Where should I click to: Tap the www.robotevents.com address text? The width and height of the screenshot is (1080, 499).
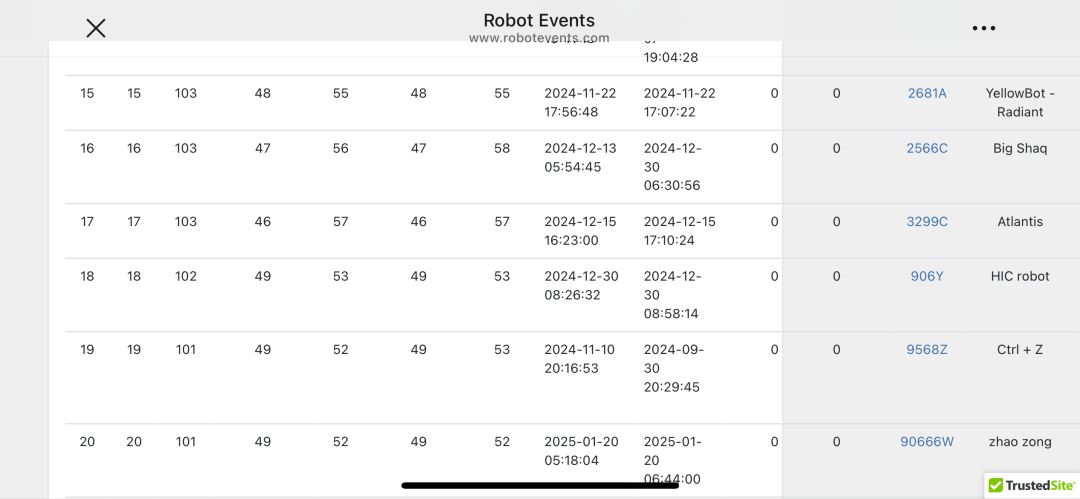(x=539, y=38)
